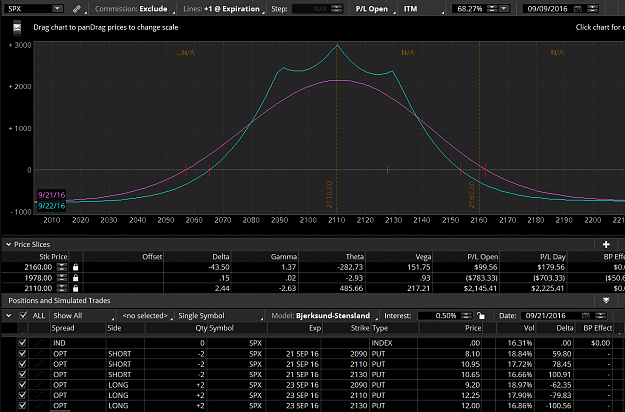Open the calendar for positions Date 09/21/2016

tap(586, 316)
